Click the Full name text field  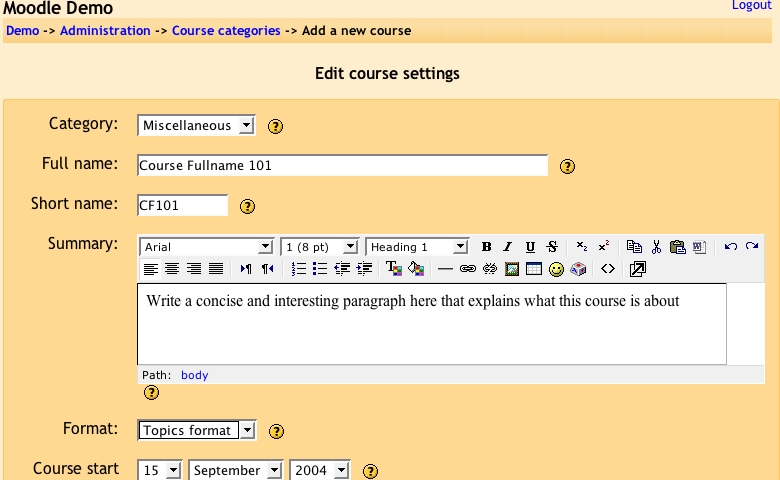pyautogui.click(x=342, y=166)
